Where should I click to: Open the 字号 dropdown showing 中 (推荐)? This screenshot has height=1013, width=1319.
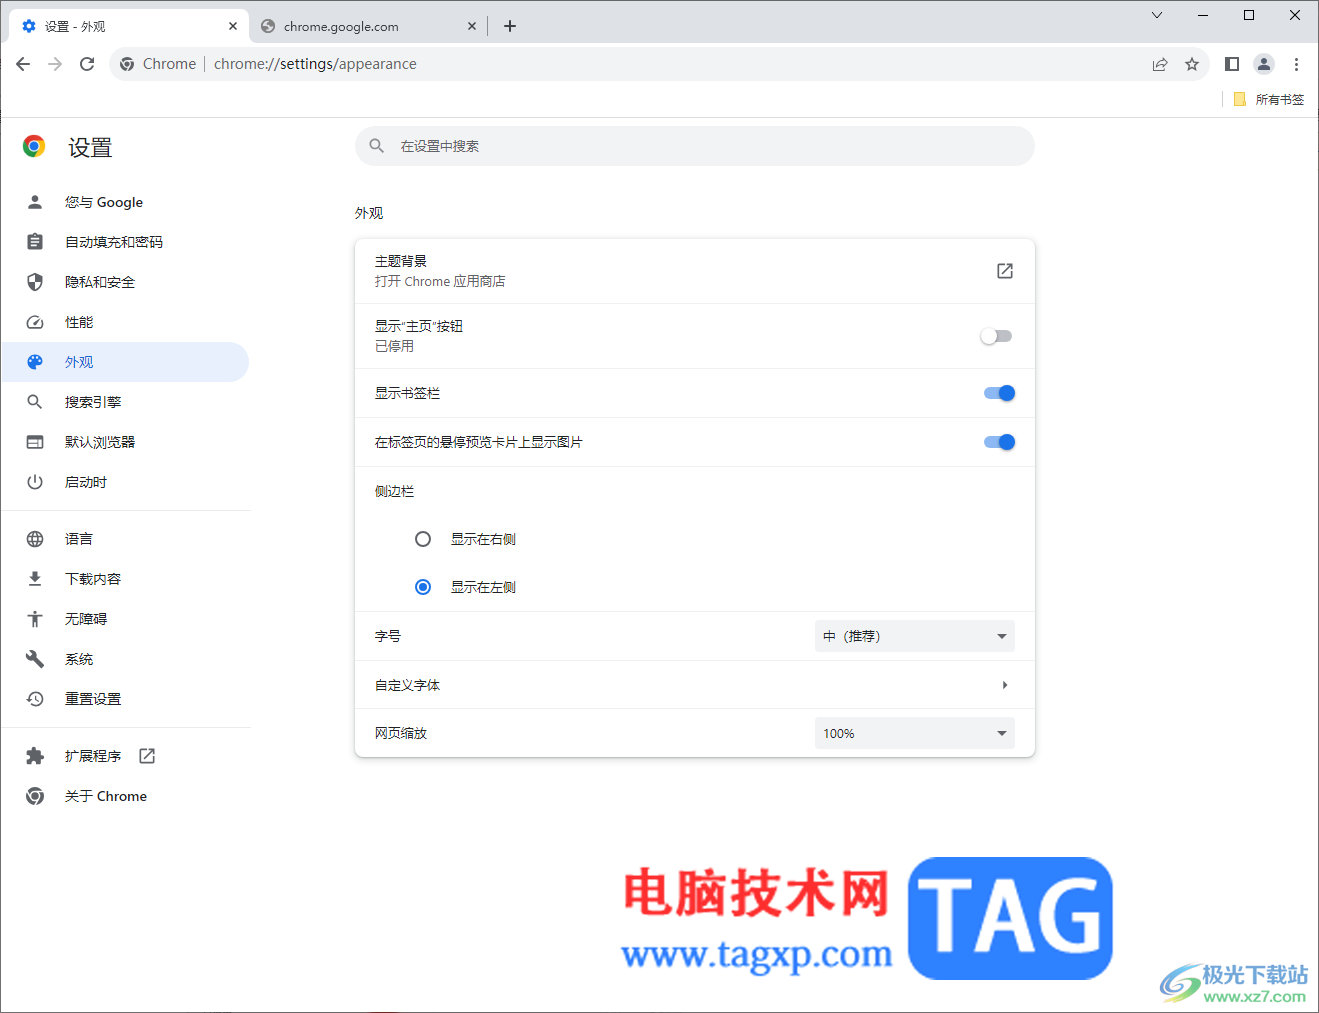(x=915, y=636)
